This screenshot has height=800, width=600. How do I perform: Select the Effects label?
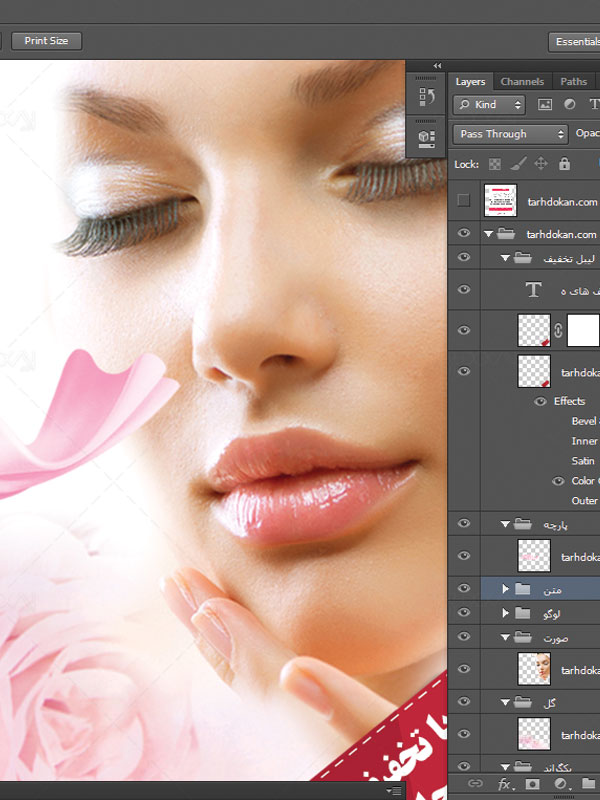click(x=569, y=401)
